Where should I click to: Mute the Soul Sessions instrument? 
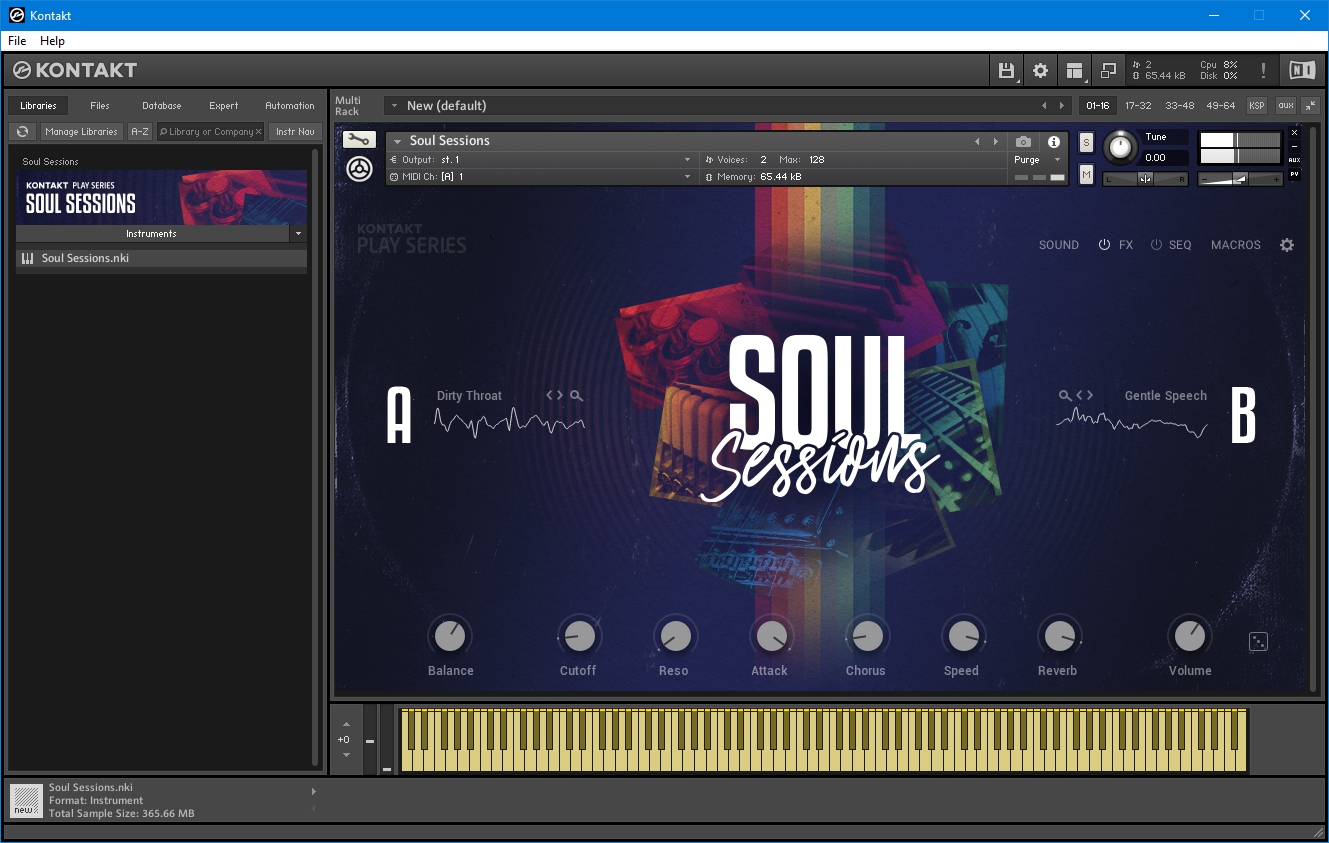pyautogui.click(x=1087, y=175)
